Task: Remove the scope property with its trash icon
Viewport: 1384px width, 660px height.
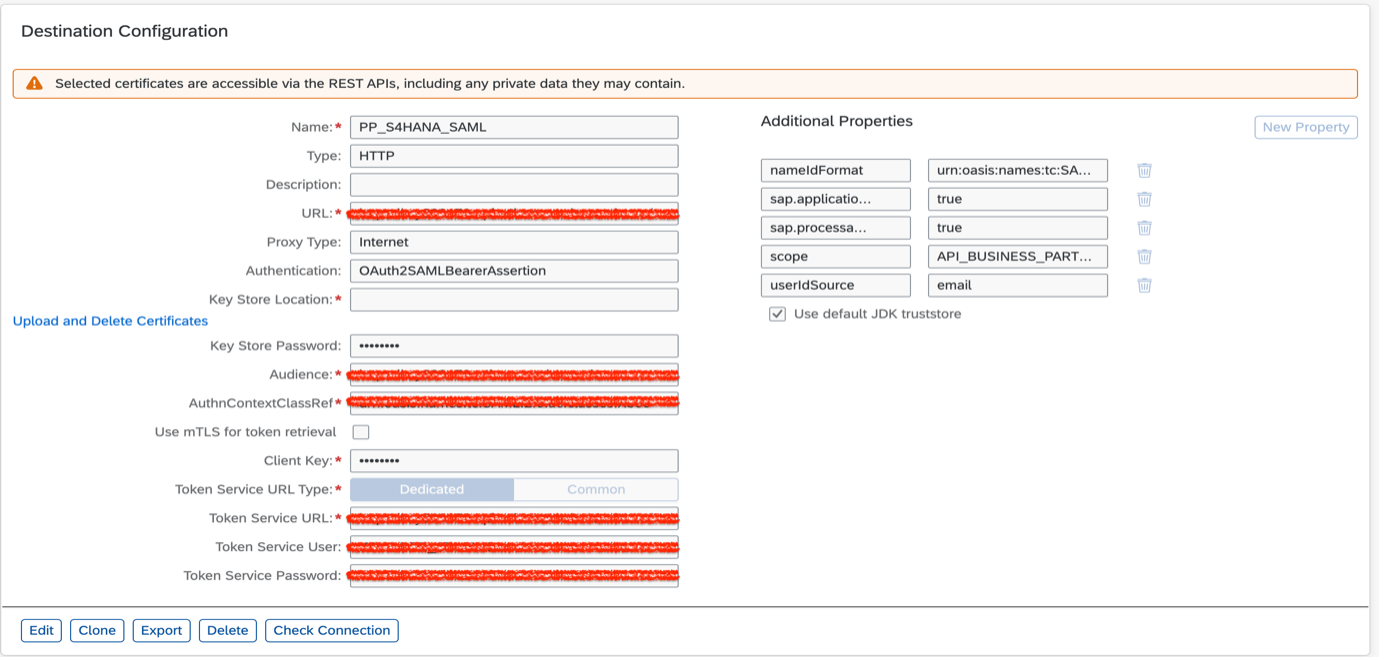Action: pos(1143,256)
